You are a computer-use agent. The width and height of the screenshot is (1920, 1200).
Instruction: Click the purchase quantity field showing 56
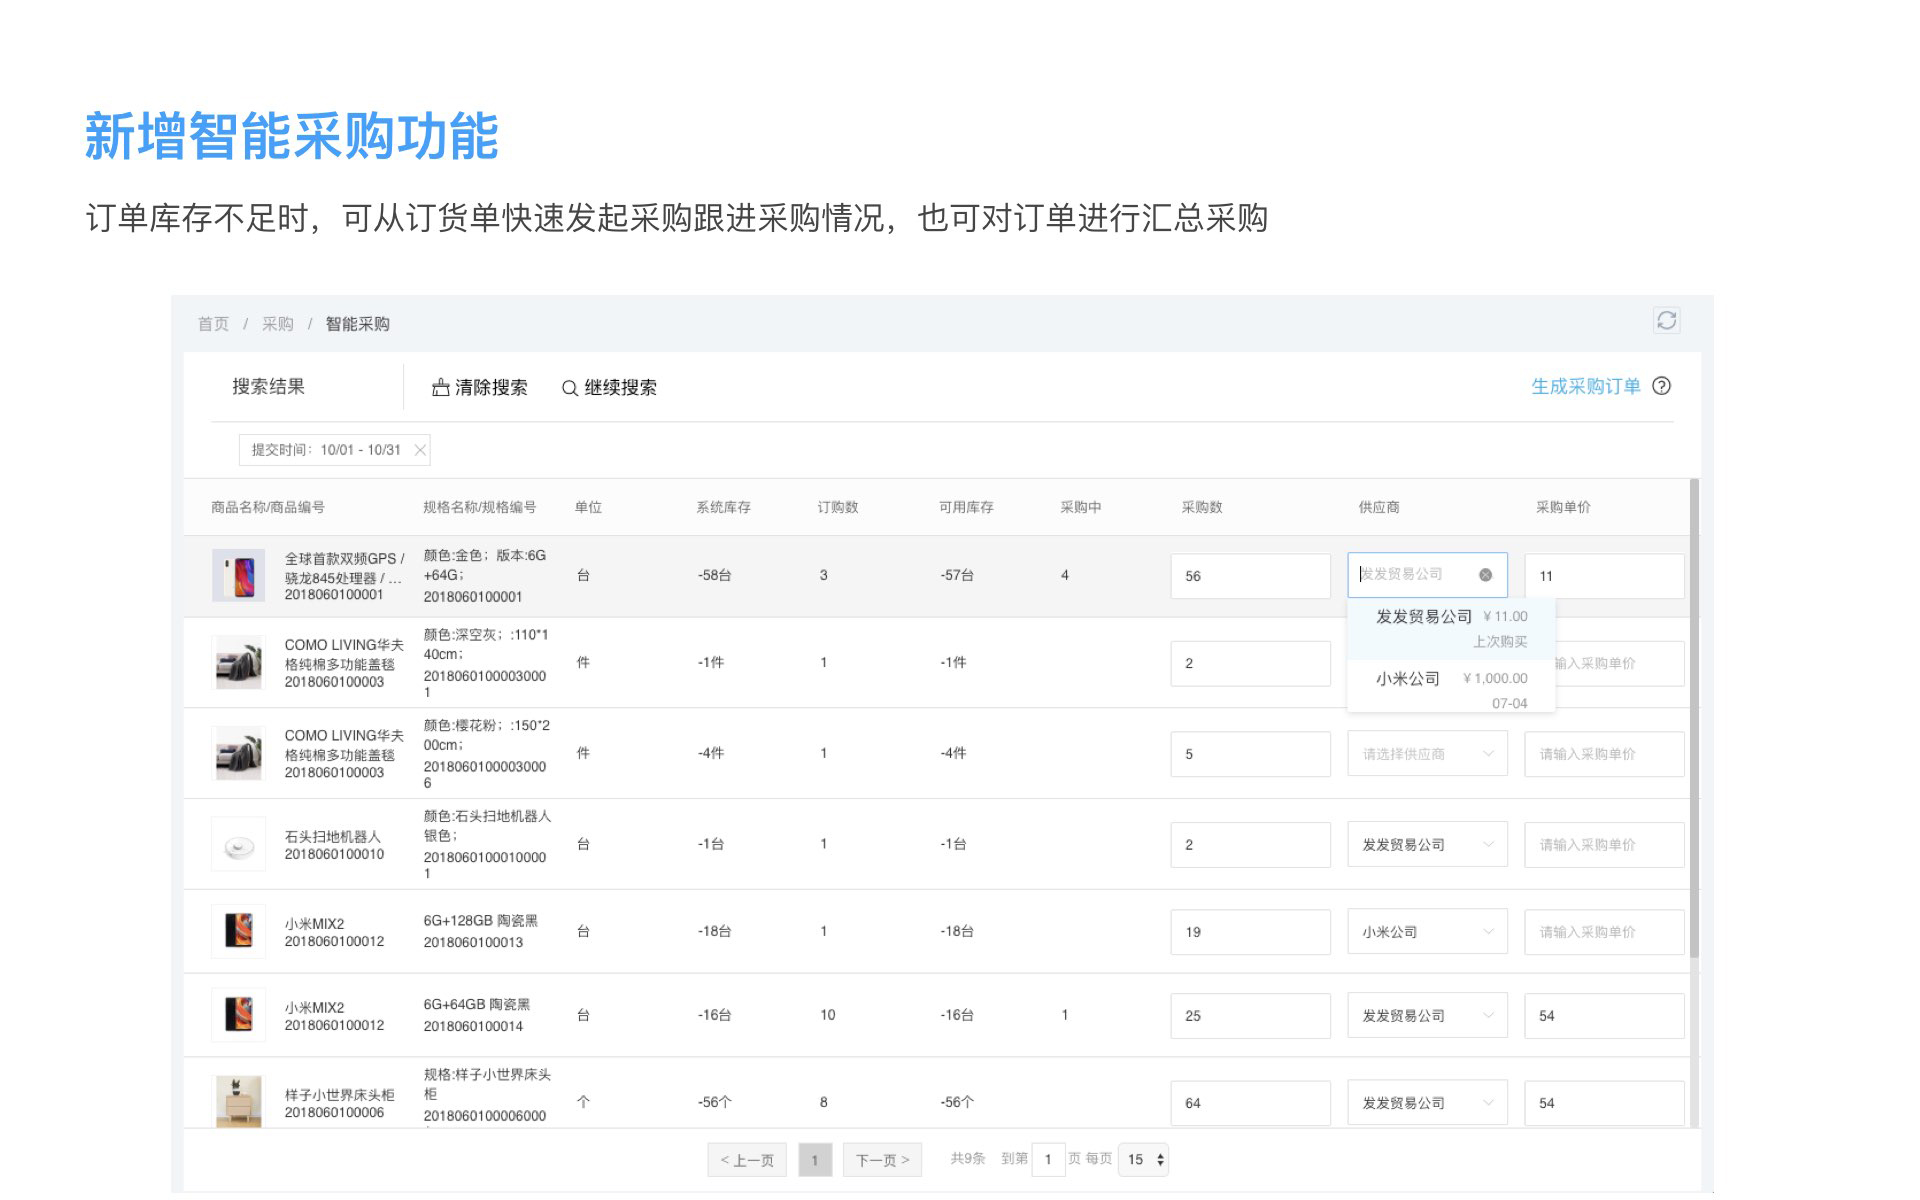(x=1249, y=576)
